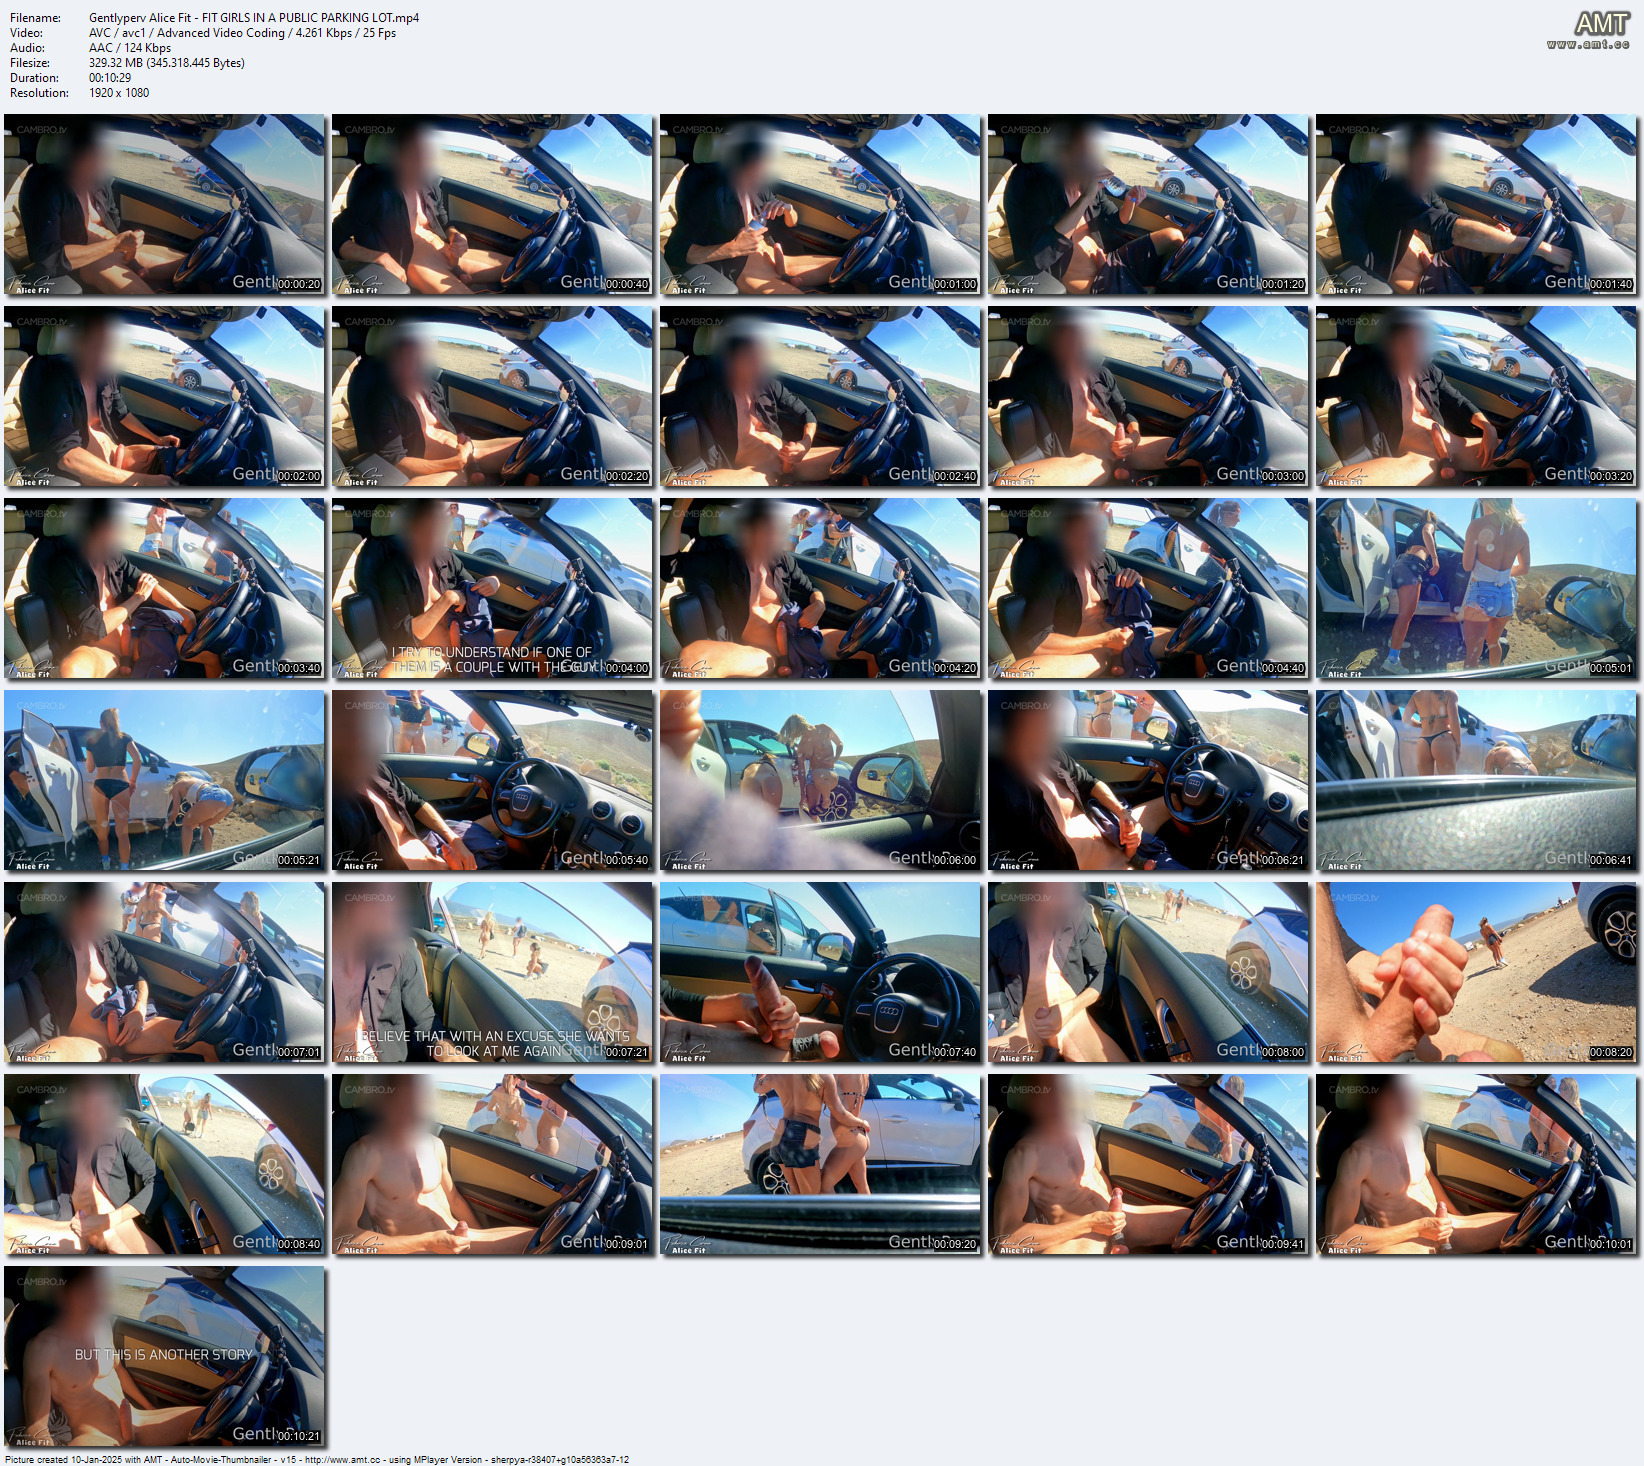The image size is (1644, 1466).
Task: Open the frame marked 00:07:21
Action: (x=492, y=972)
